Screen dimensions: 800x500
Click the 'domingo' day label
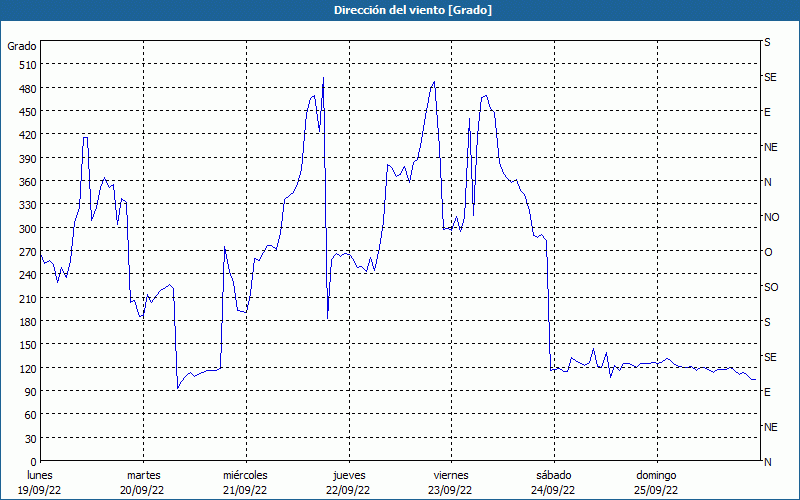656,475
